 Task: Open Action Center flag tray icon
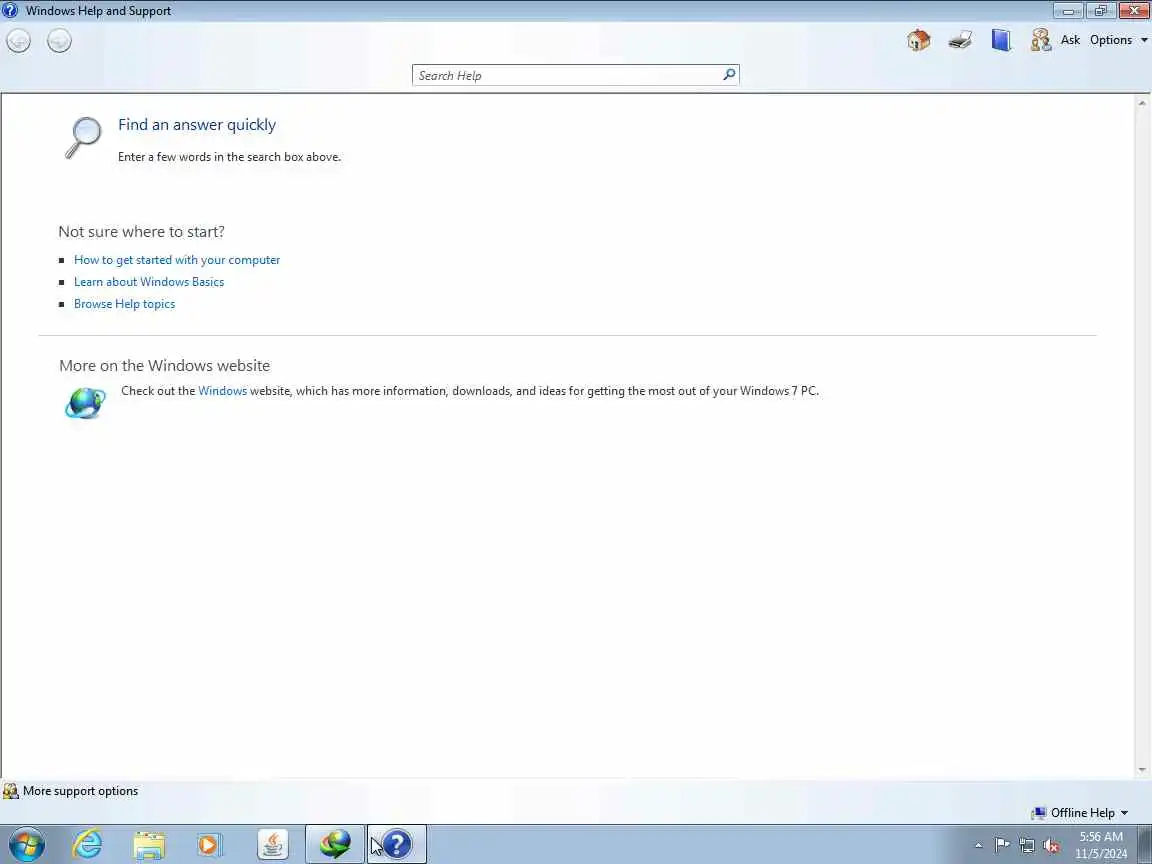click(x=1002, y=846)
